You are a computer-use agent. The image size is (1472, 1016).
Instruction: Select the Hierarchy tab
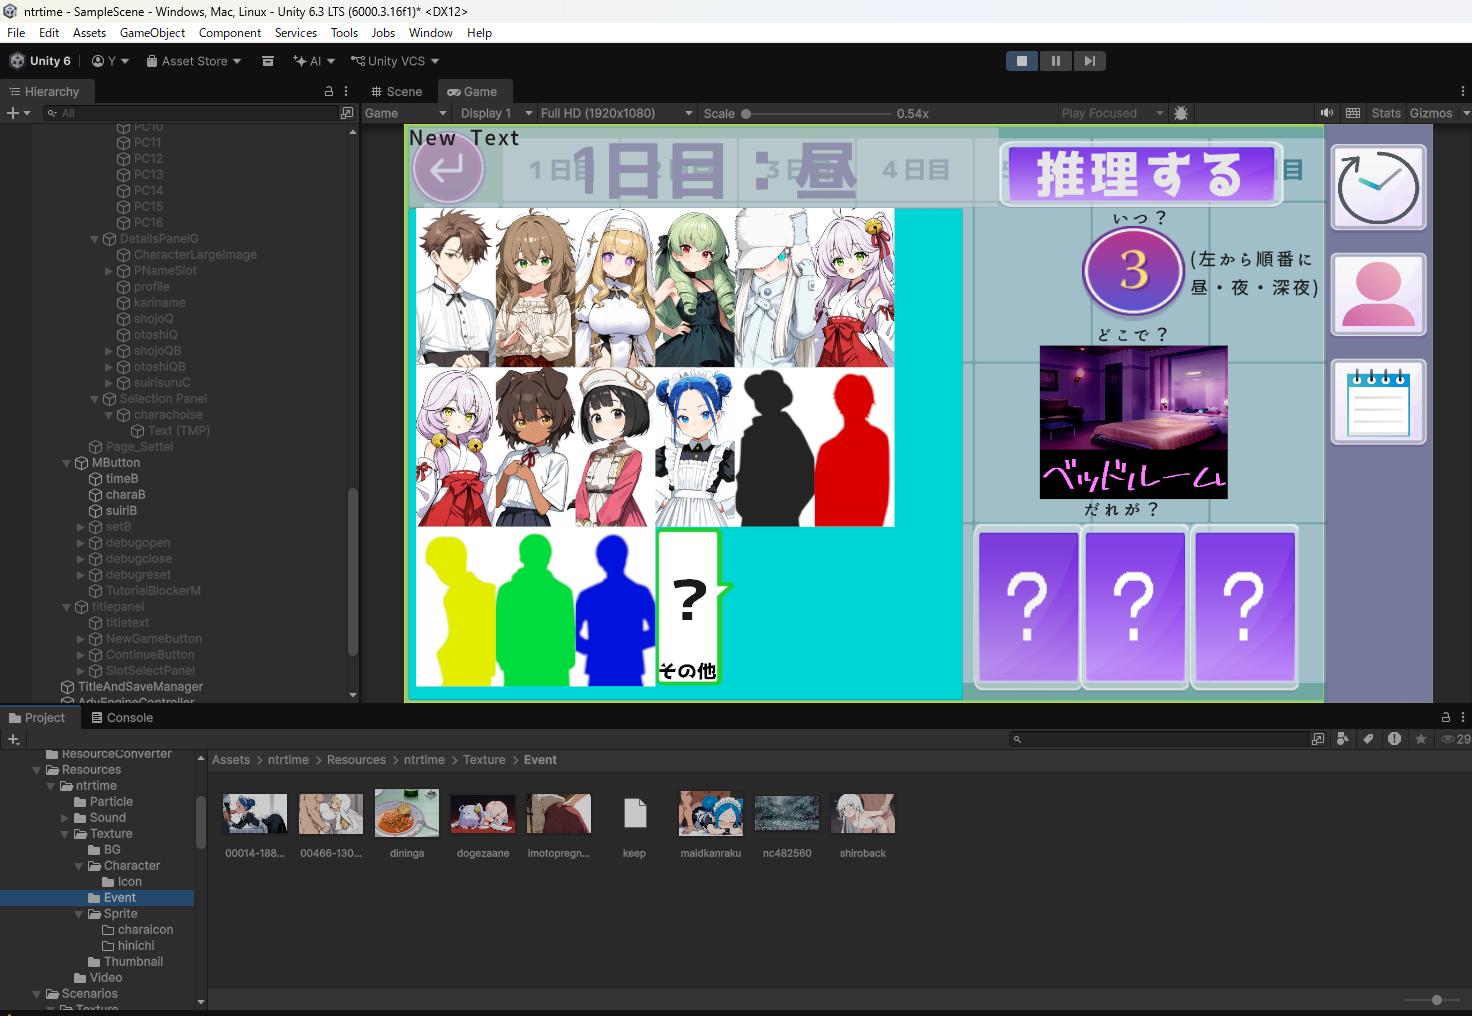pyautogui.click(x=44, y=91)
